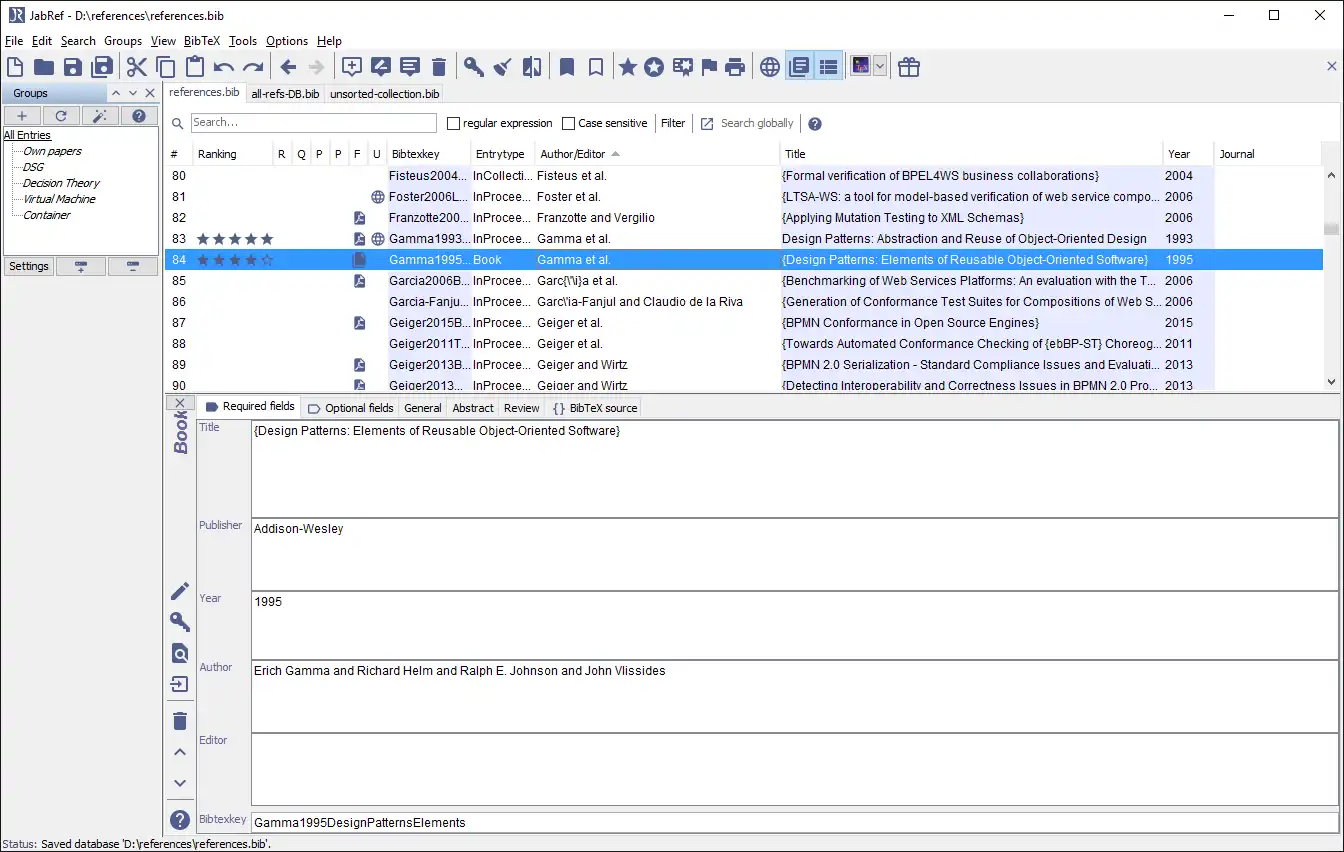Click the pencil icon in entry editor sidebar
The height and width of the screenshot is (852, 1344).
point(180,591)
